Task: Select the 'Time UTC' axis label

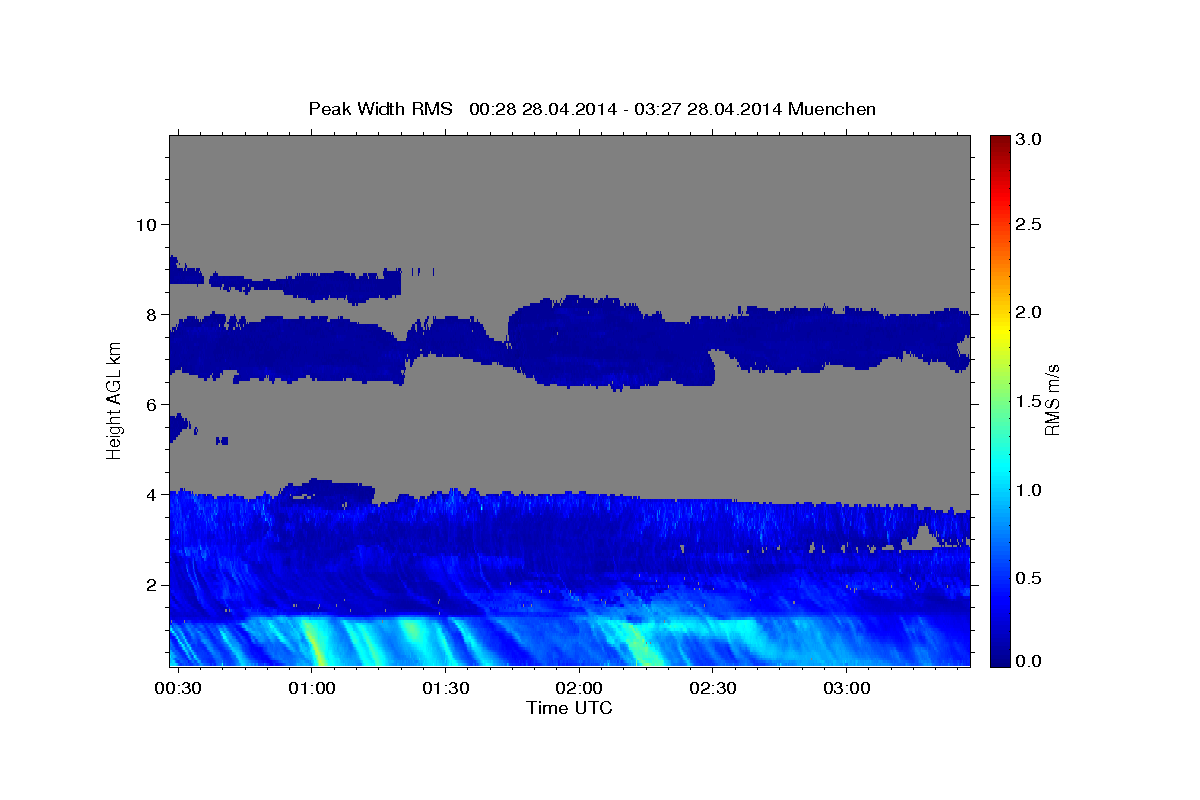Action: (569, 708)
